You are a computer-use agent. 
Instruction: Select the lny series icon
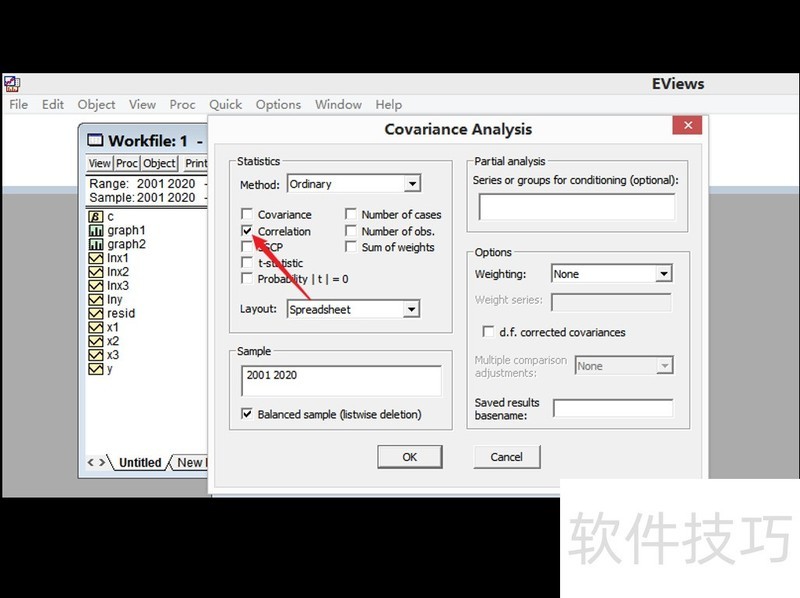95,299
